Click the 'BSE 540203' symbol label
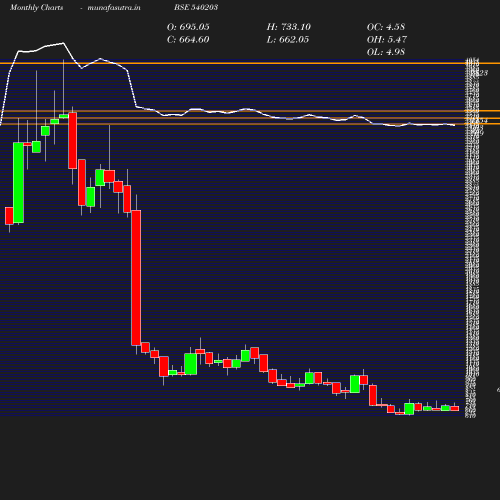500x500 pixels. (196, 7)
